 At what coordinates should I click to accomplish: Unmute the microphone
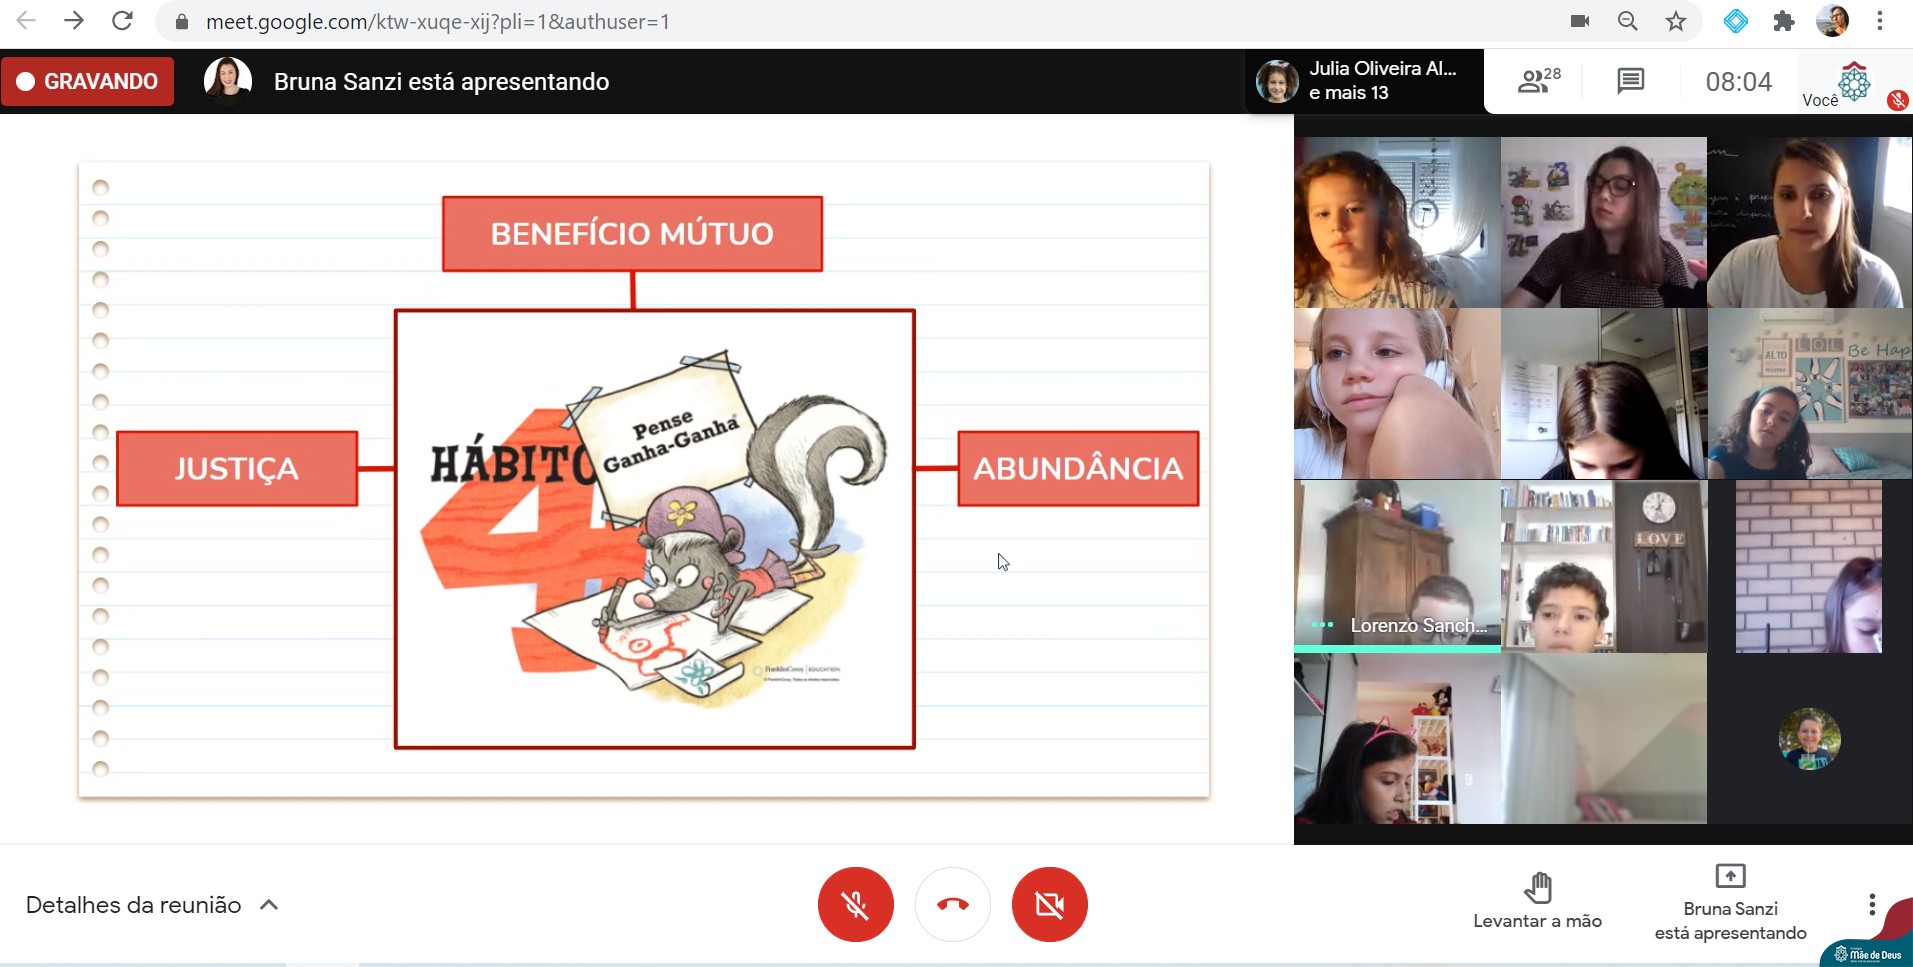click(x=855, y=904)
